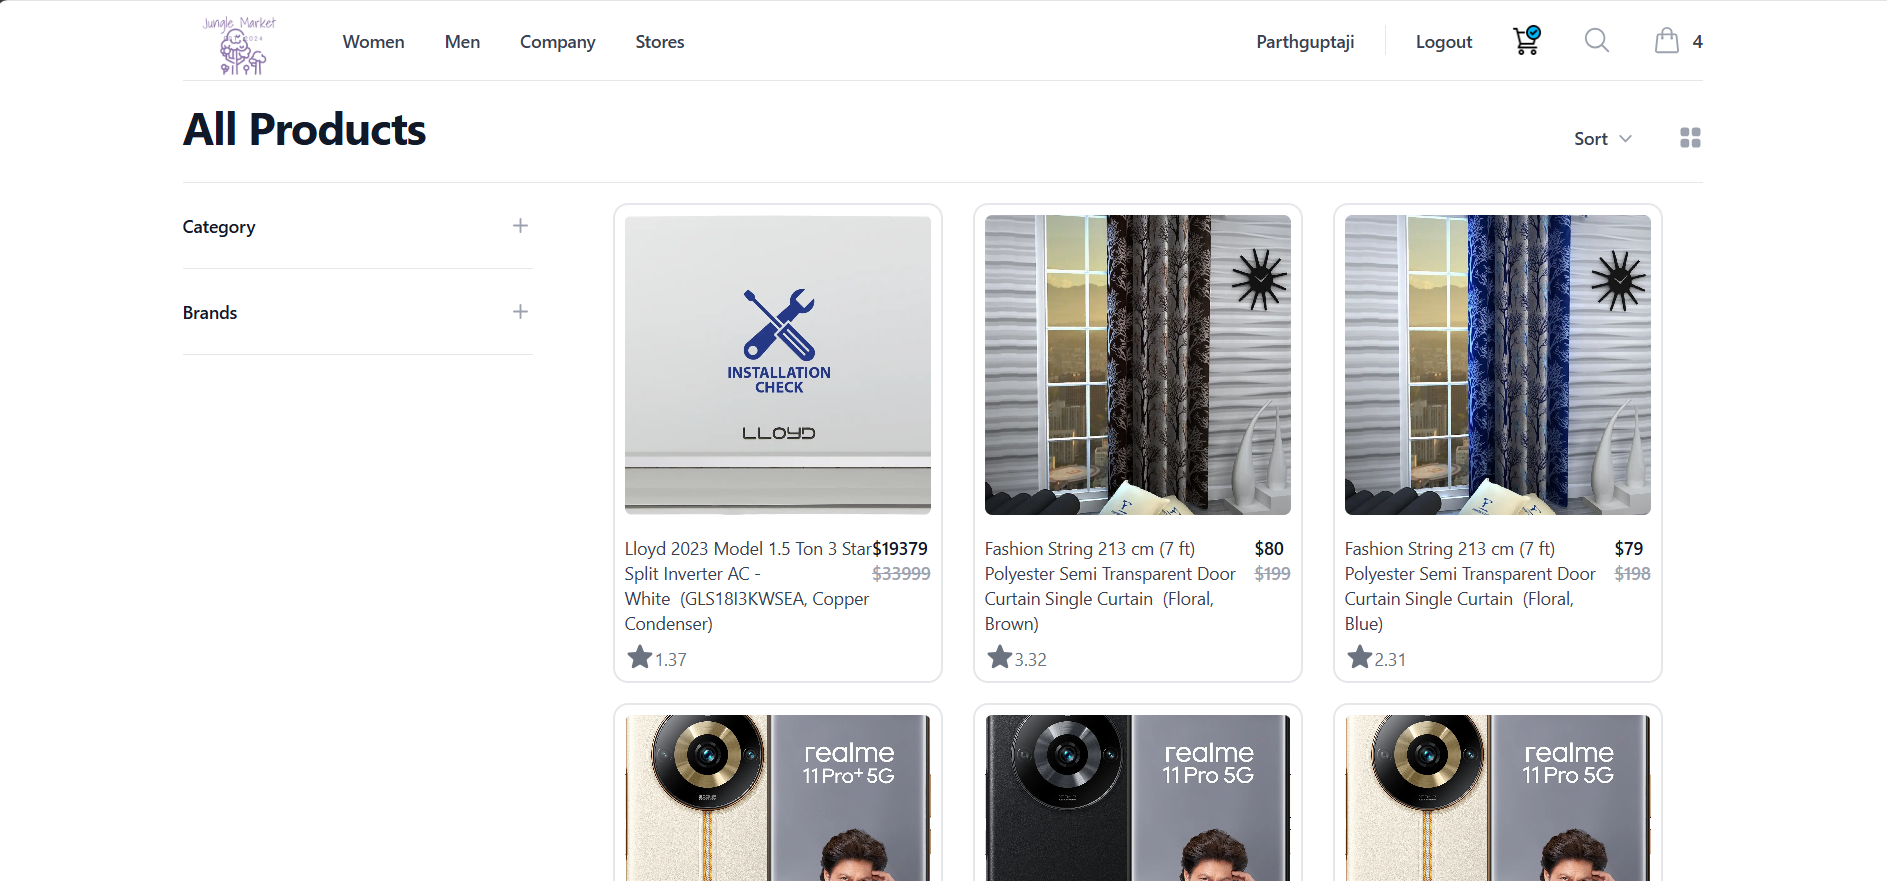Select the blue floral curtain thumbnail
This screenshot has height=881, width=1887.
point(1497,365)
